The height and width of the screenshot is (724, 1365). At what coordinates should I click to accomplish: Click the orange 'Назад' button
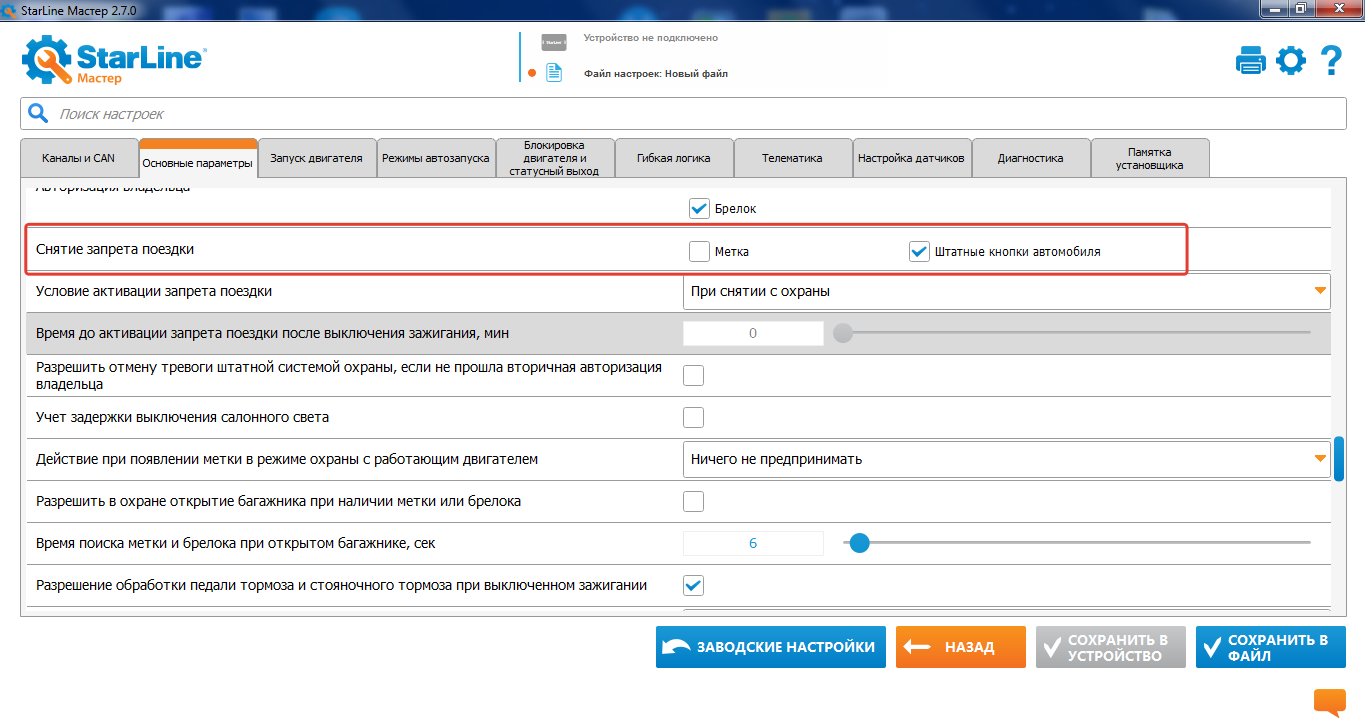pos(961,647)
